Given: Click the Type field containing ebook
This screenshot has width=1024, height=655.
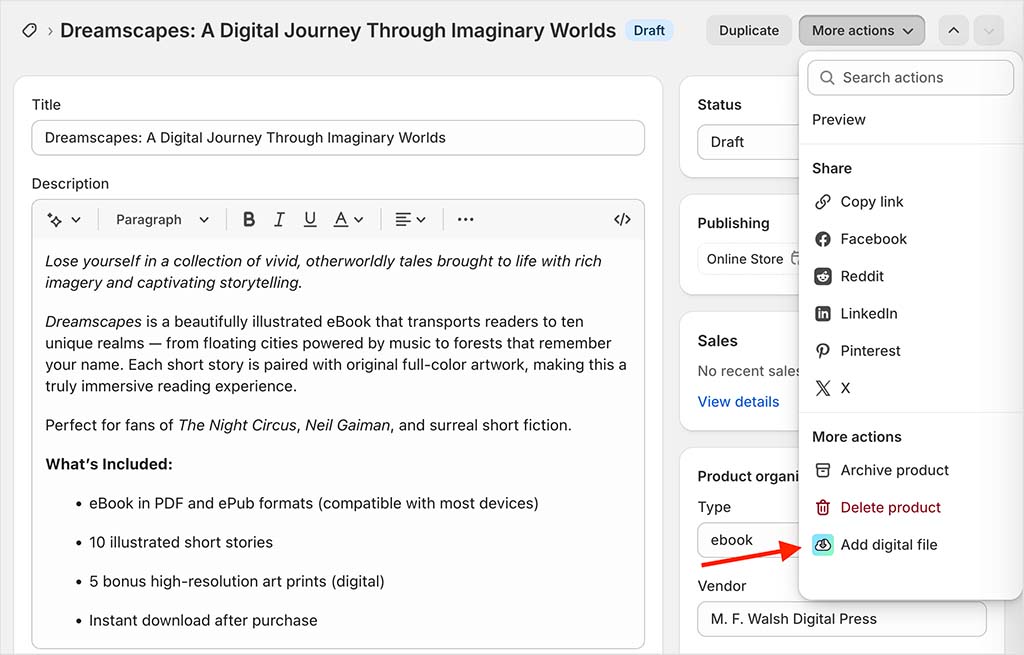Looking at the screenshot, I should coord(748,540).
